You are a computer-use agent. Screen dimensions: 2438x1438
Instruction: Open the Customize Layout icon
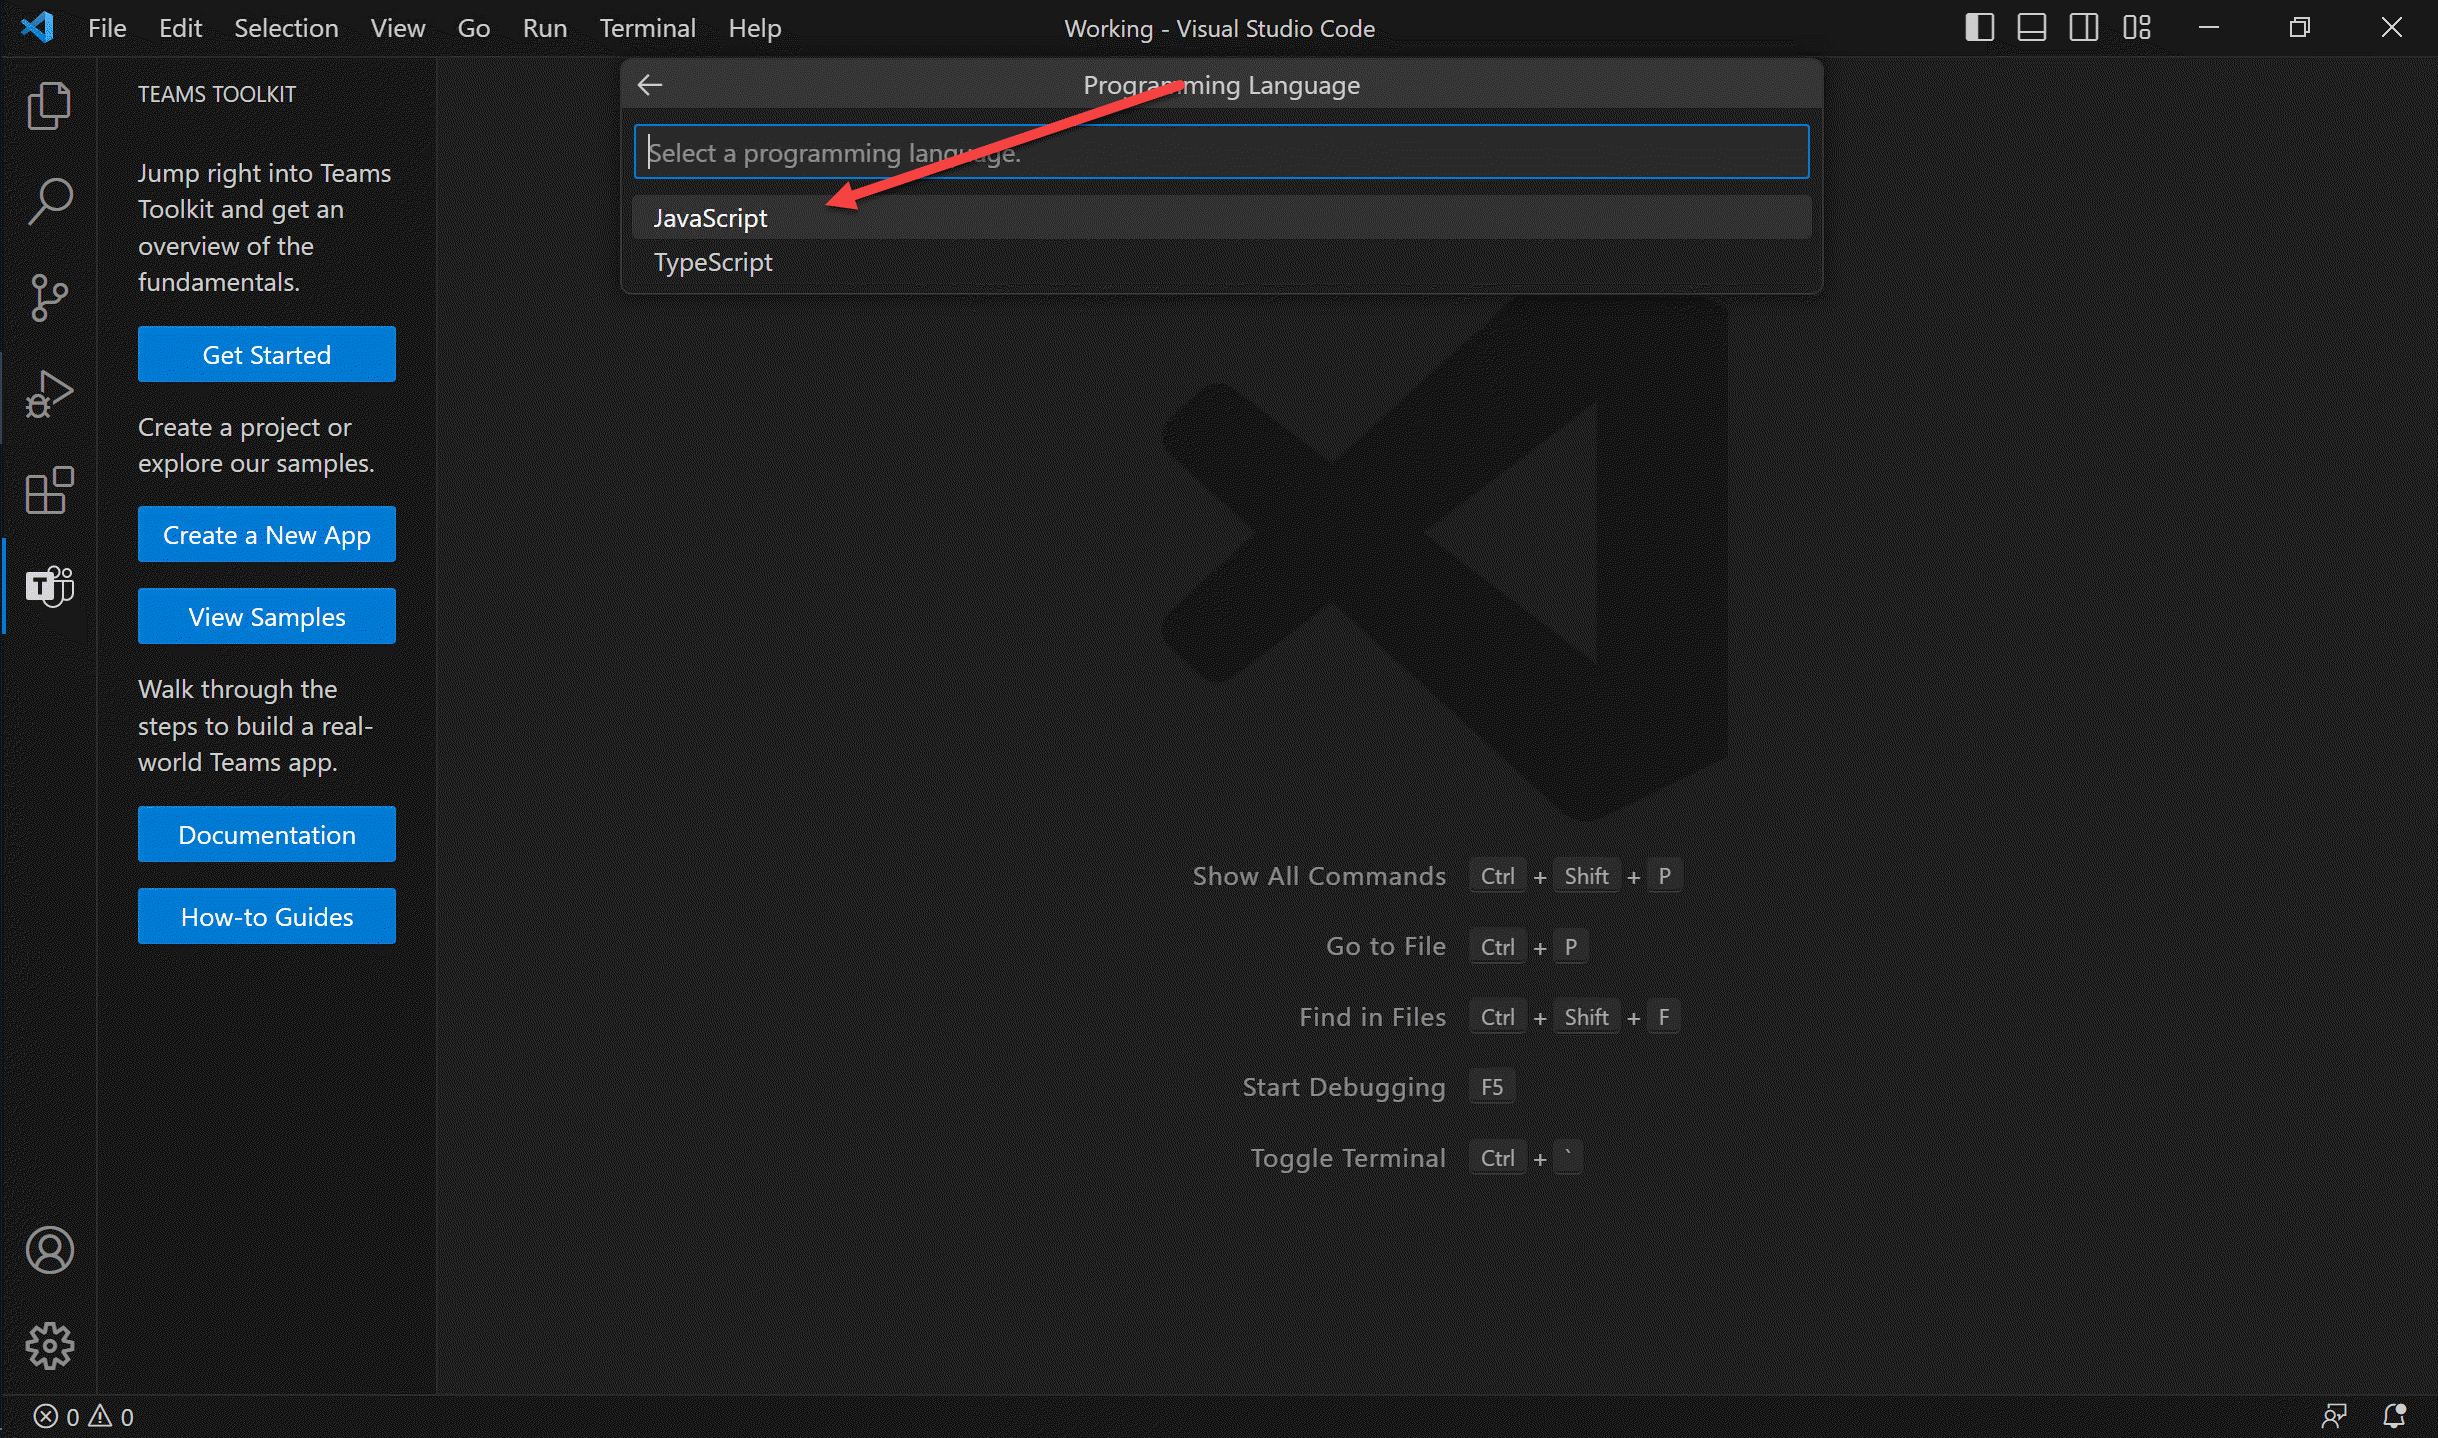click(2137, 27)
